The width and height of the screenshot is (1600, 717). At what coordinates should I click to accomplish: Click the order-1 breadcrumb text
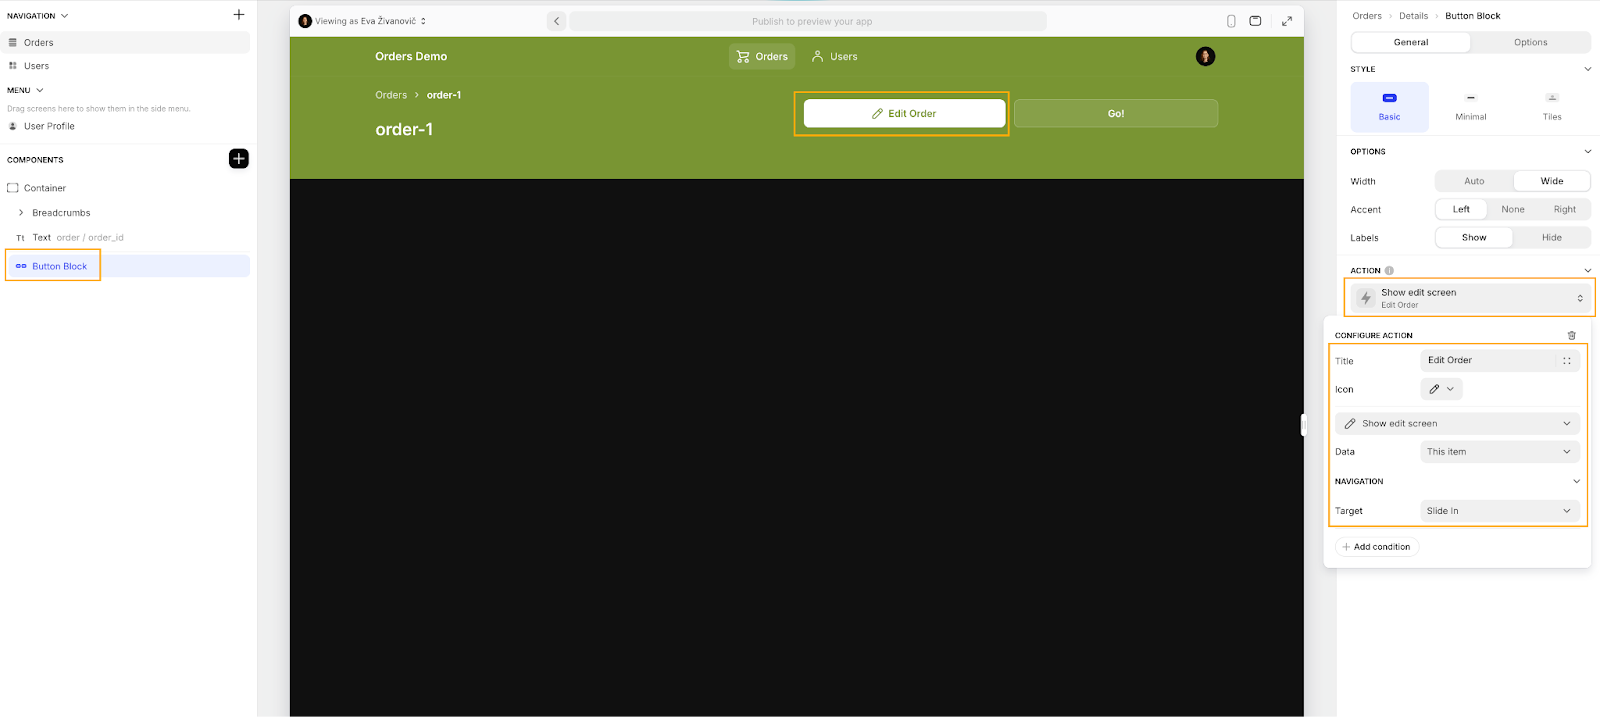(x=444, y=95)
